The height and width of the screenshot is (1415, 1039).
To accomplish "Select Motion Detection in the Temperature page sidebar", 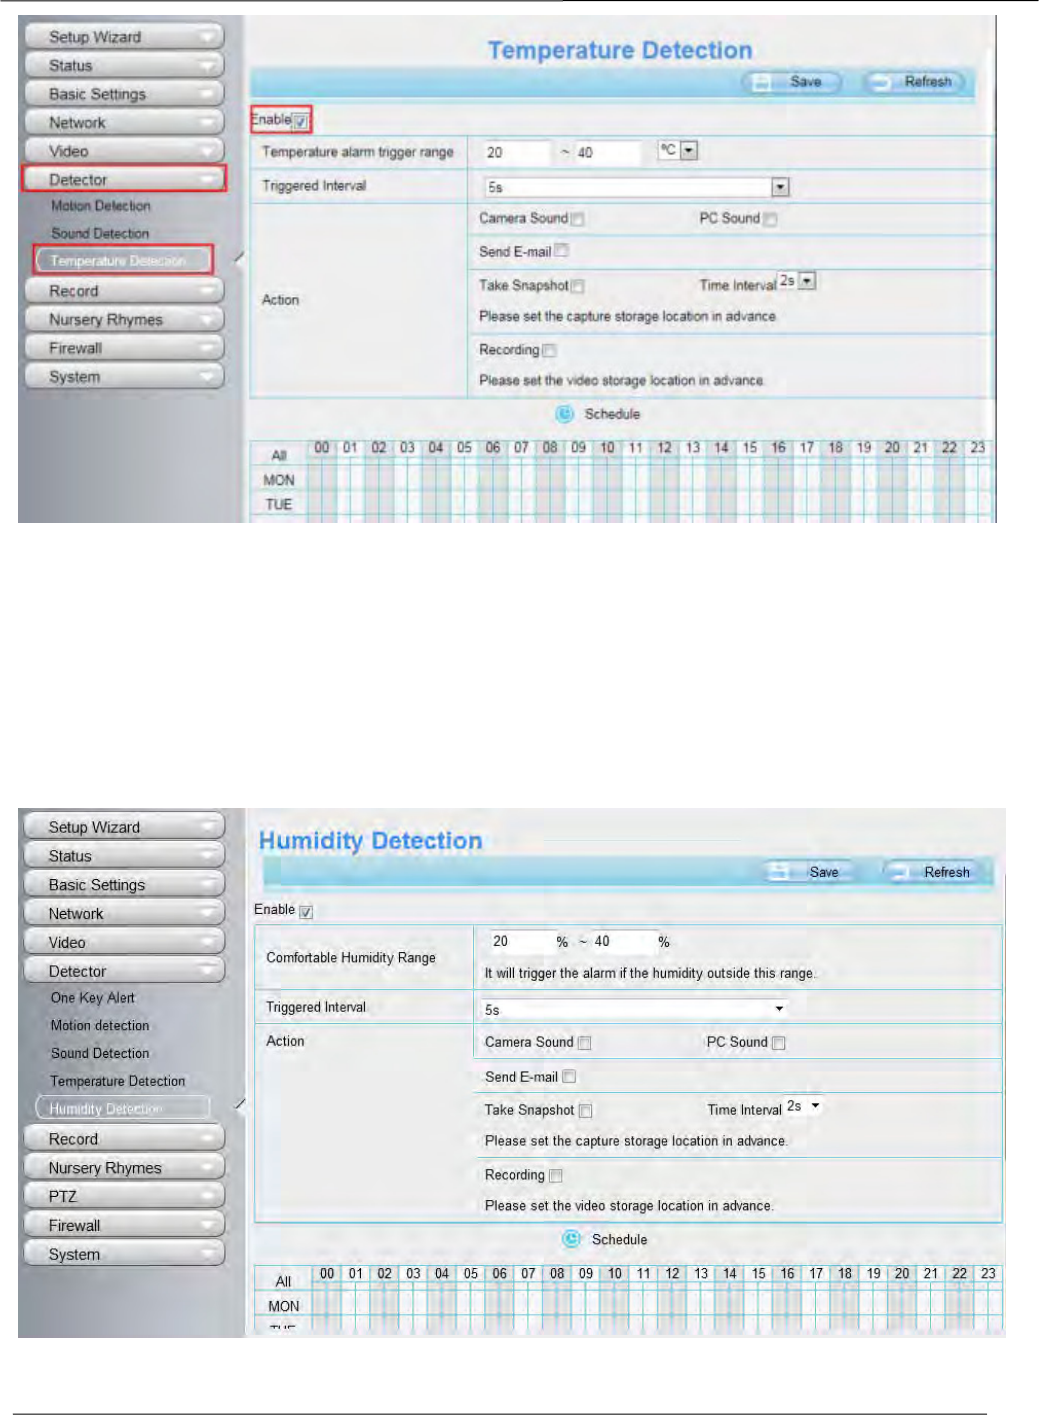I will tap(101, 206).
